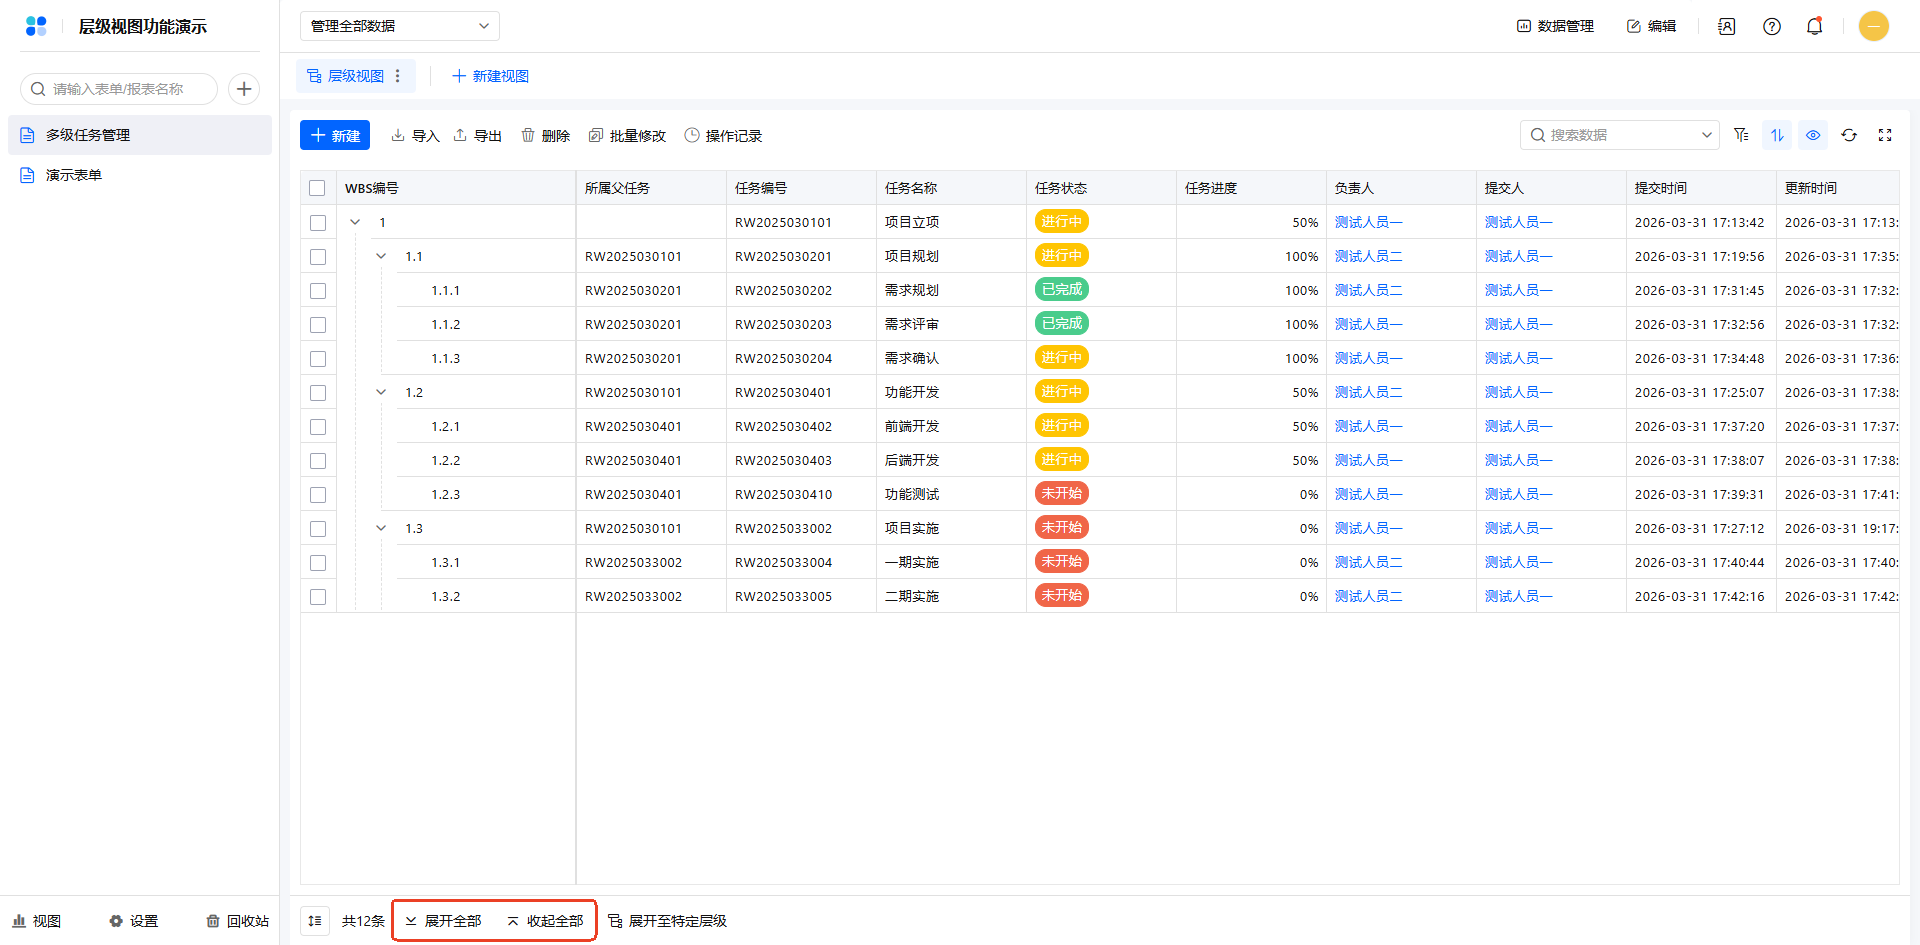Tick the select-all checkbox in the header

[317, 188]
